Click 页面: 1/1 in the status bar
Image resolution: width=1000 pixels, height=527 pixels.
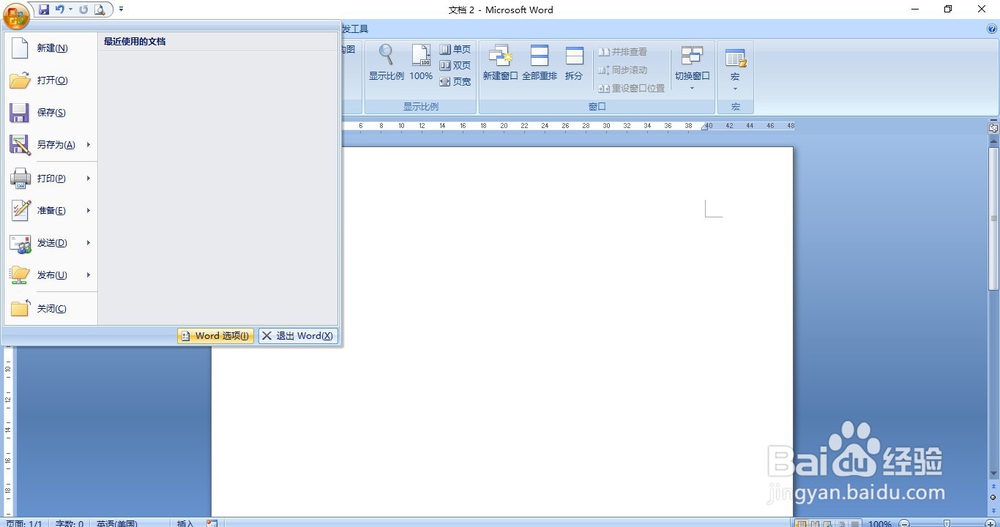24,523
